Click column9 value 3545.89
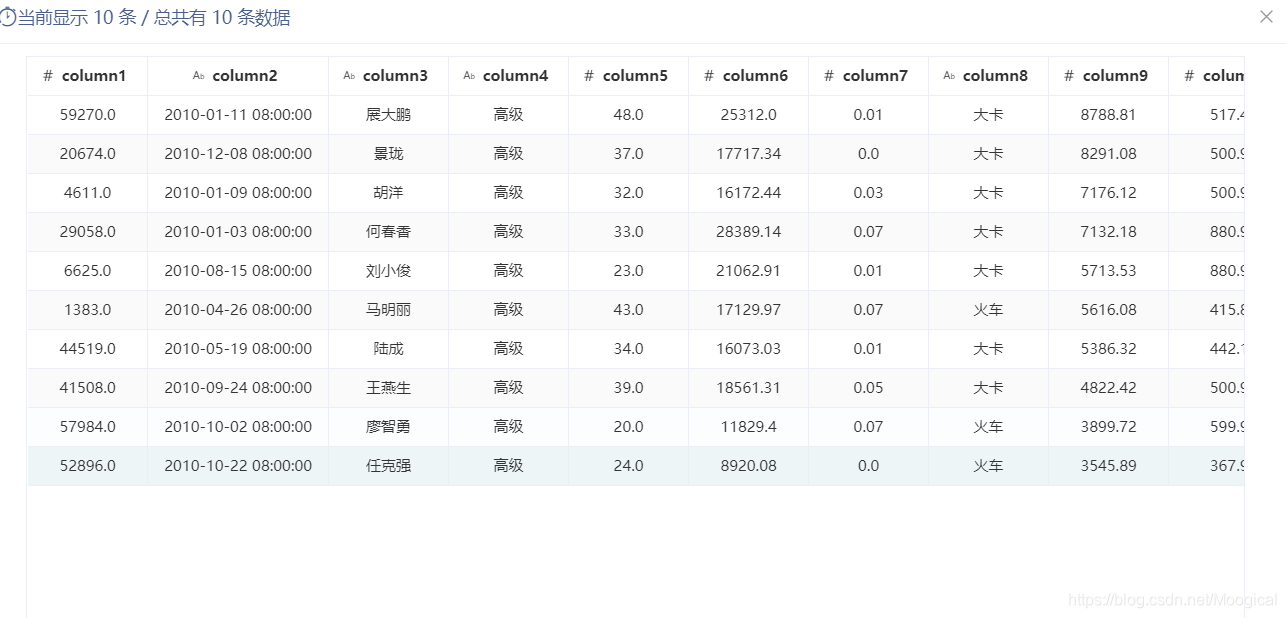Image resolution: width=1286 pixels, height=618 pixels. coord(1108,466)
